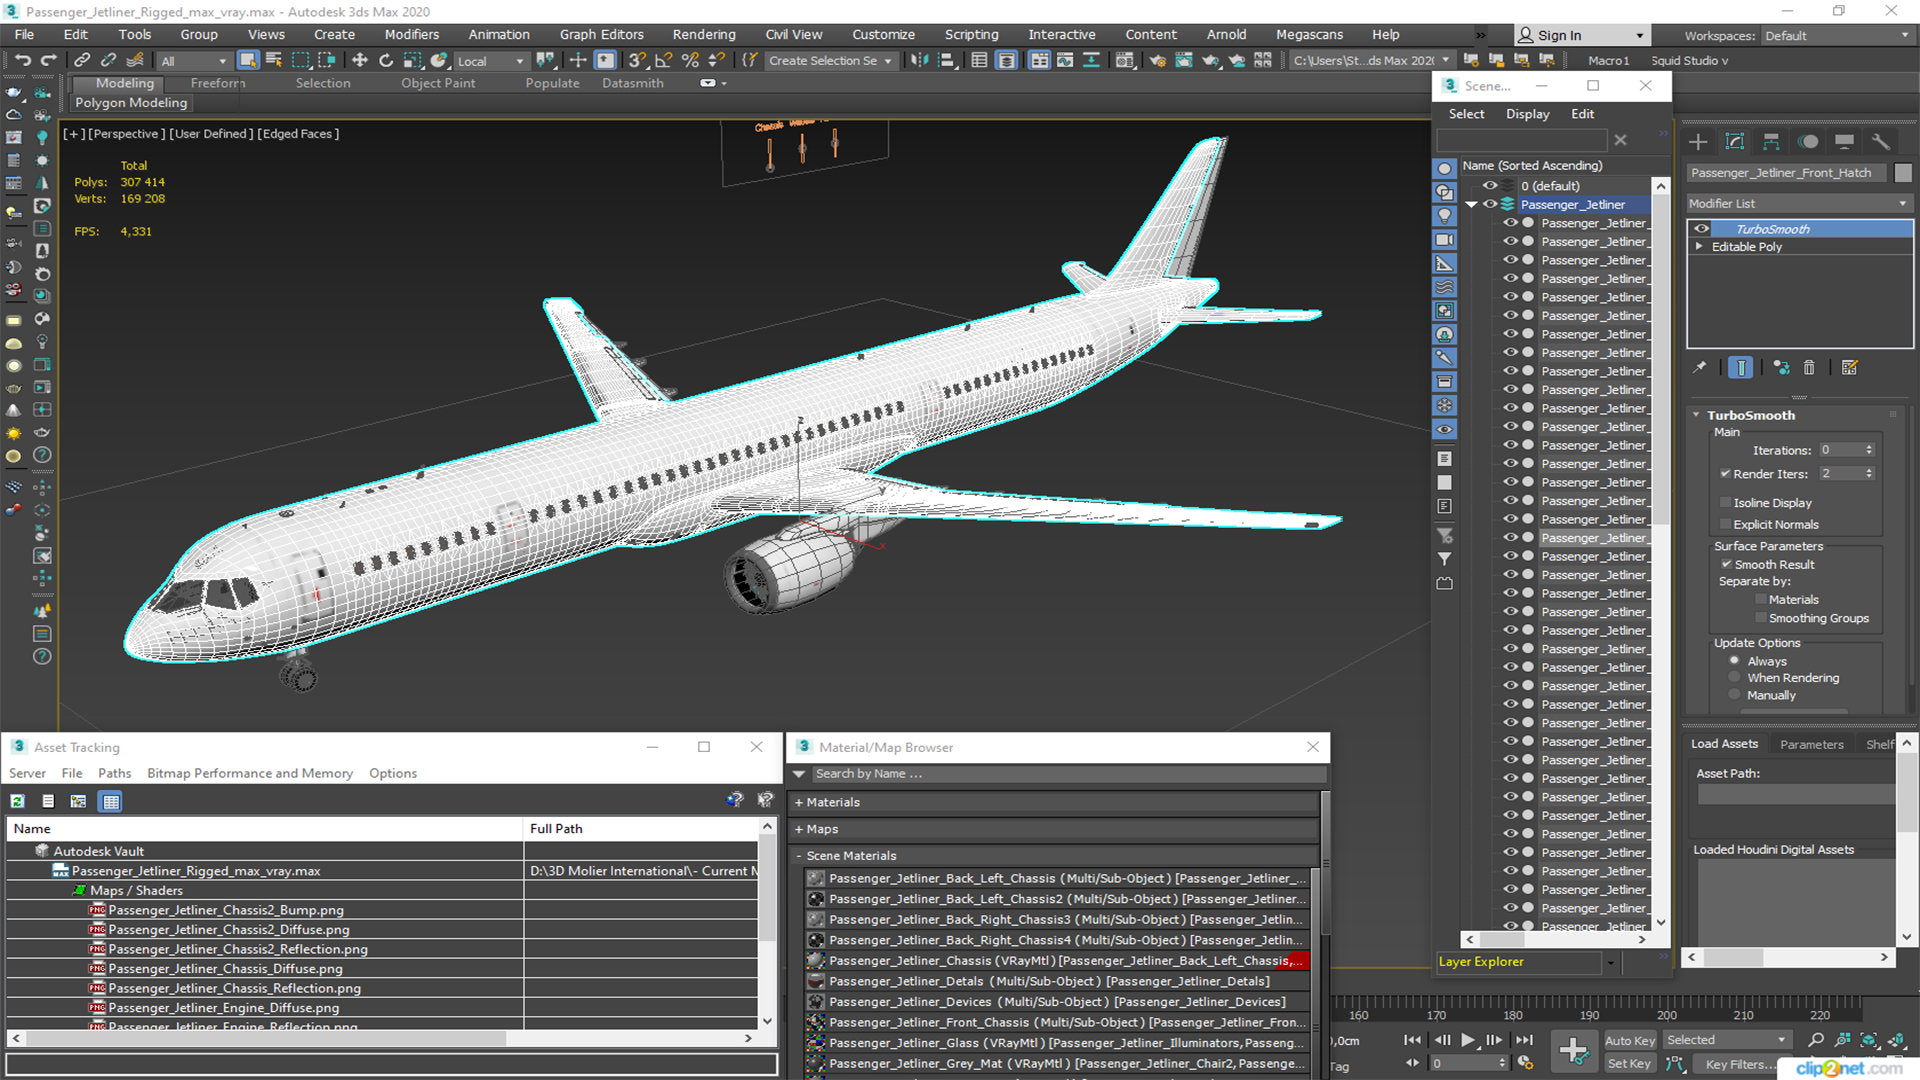
Task: Open the Hierarchy command panel tab
Action: (x=1771, y=142)
